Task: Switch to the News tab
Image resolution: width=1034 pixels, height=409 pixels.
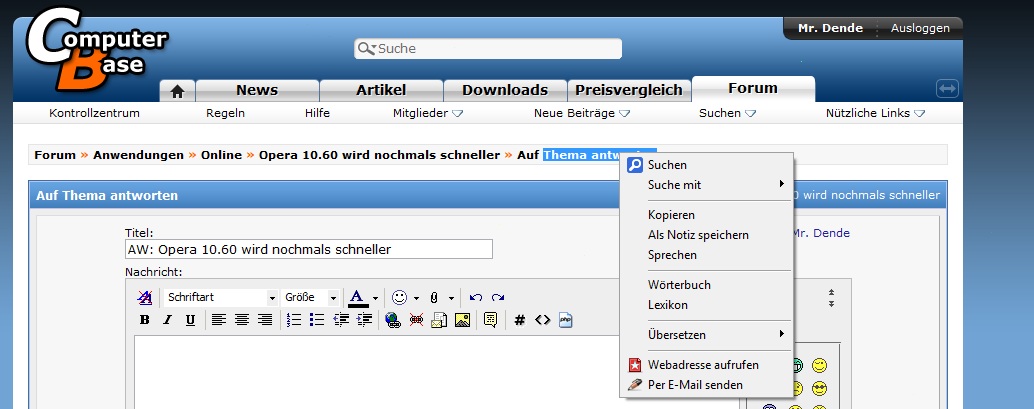Action: click(257, 90)
